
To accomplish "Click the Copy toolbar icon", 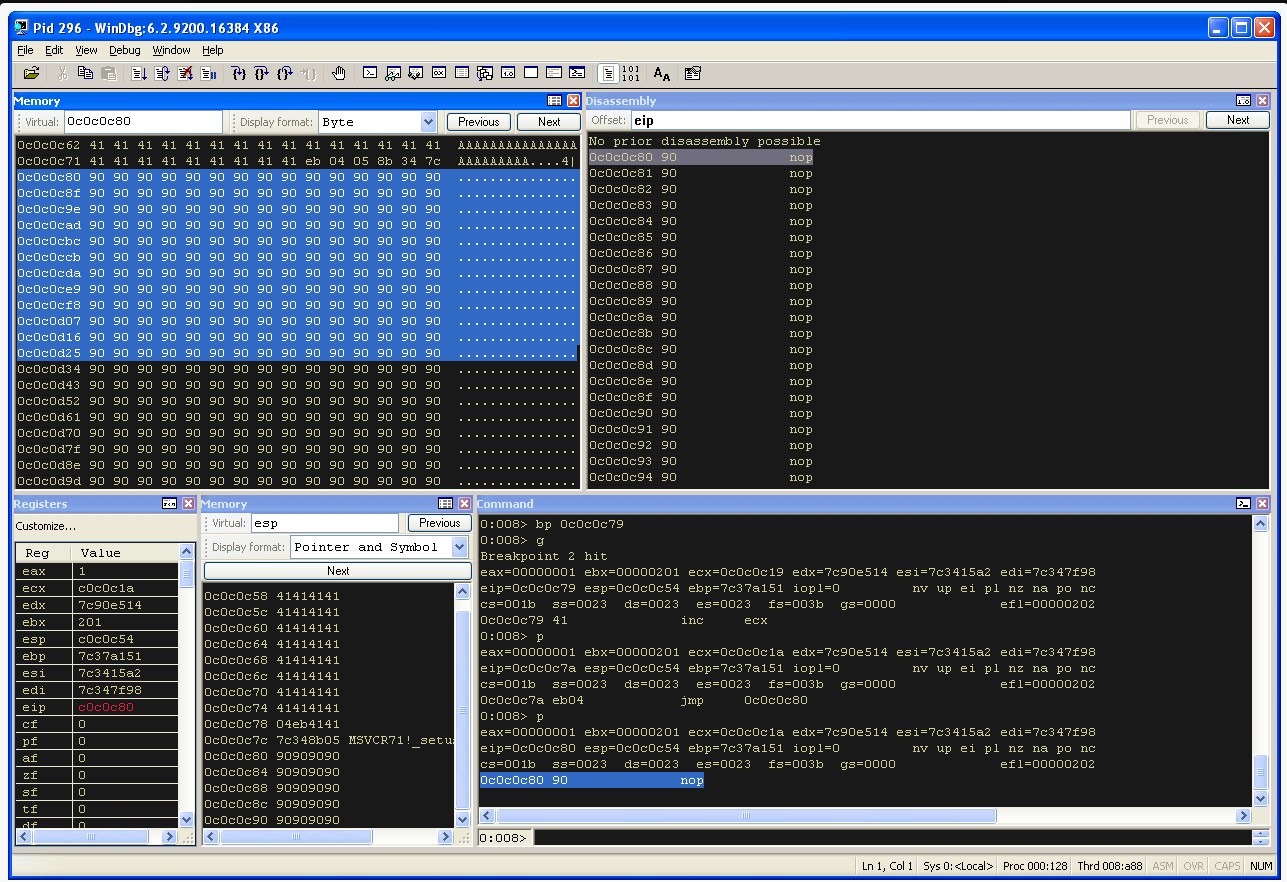I will tap(85, 73).
